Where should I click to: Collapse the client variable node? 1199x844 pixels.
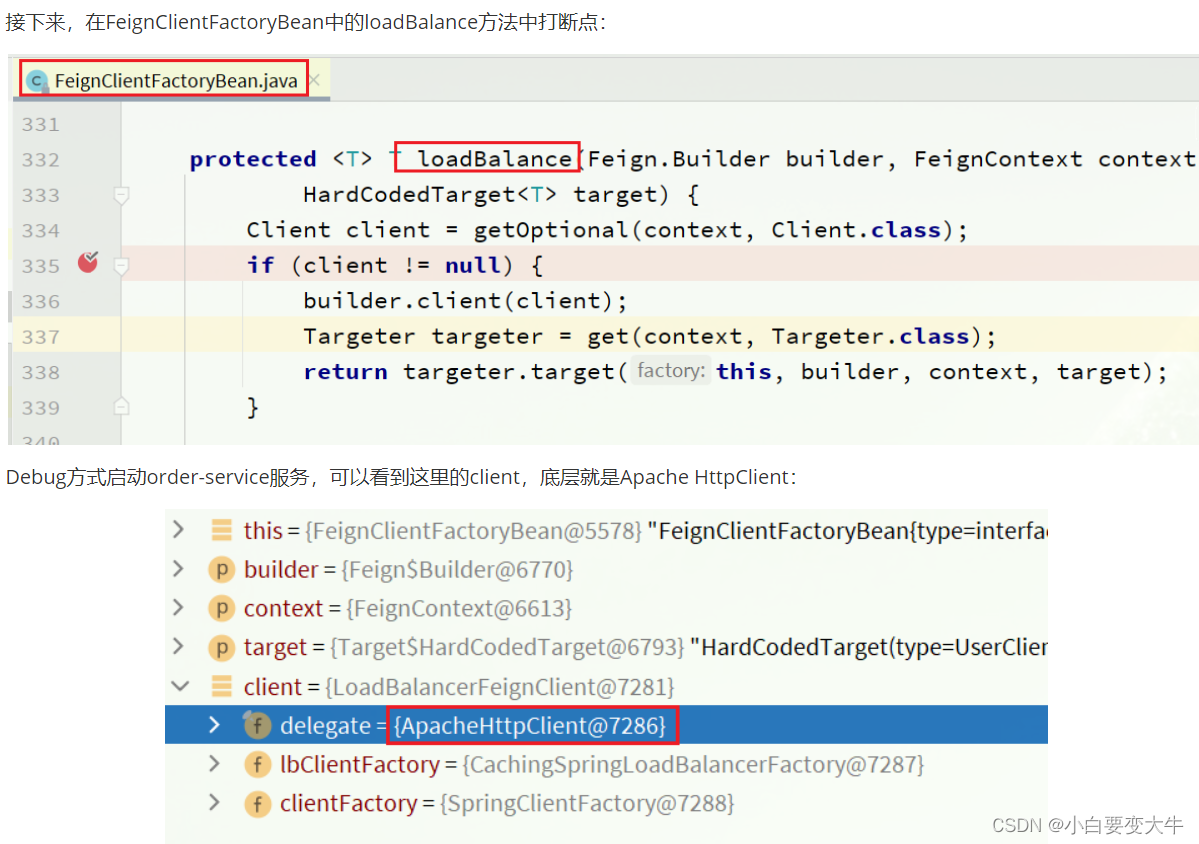(180, 686)
